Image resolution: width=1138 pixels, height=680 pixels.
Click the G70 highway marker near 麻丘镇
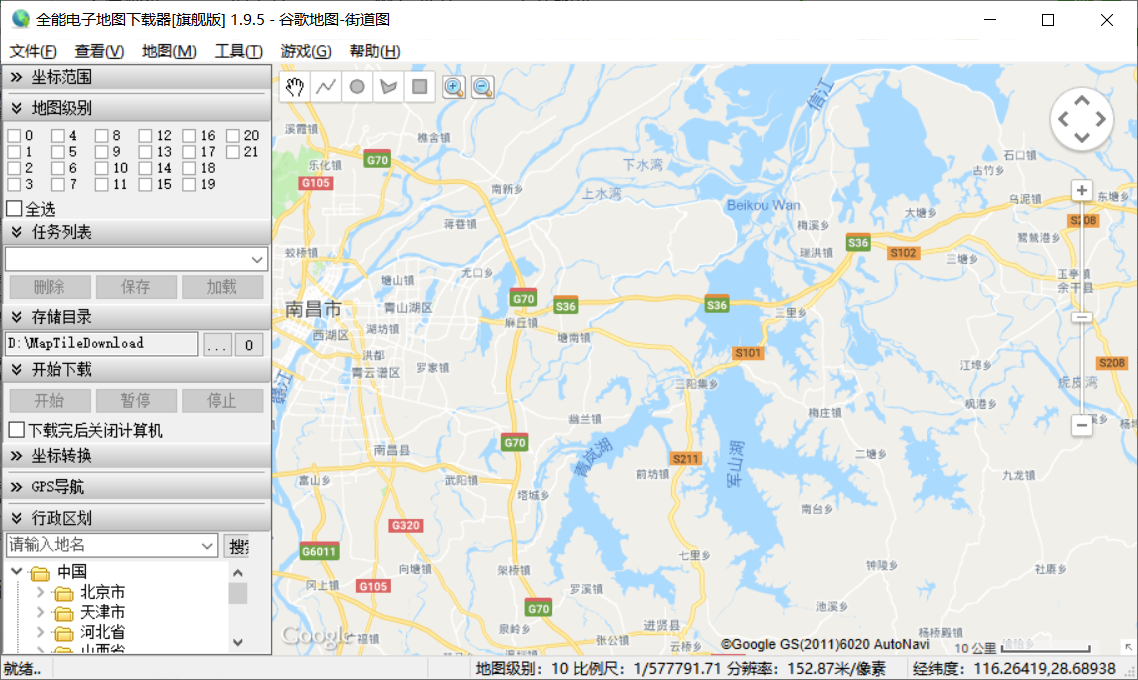(x=523, y=298)
